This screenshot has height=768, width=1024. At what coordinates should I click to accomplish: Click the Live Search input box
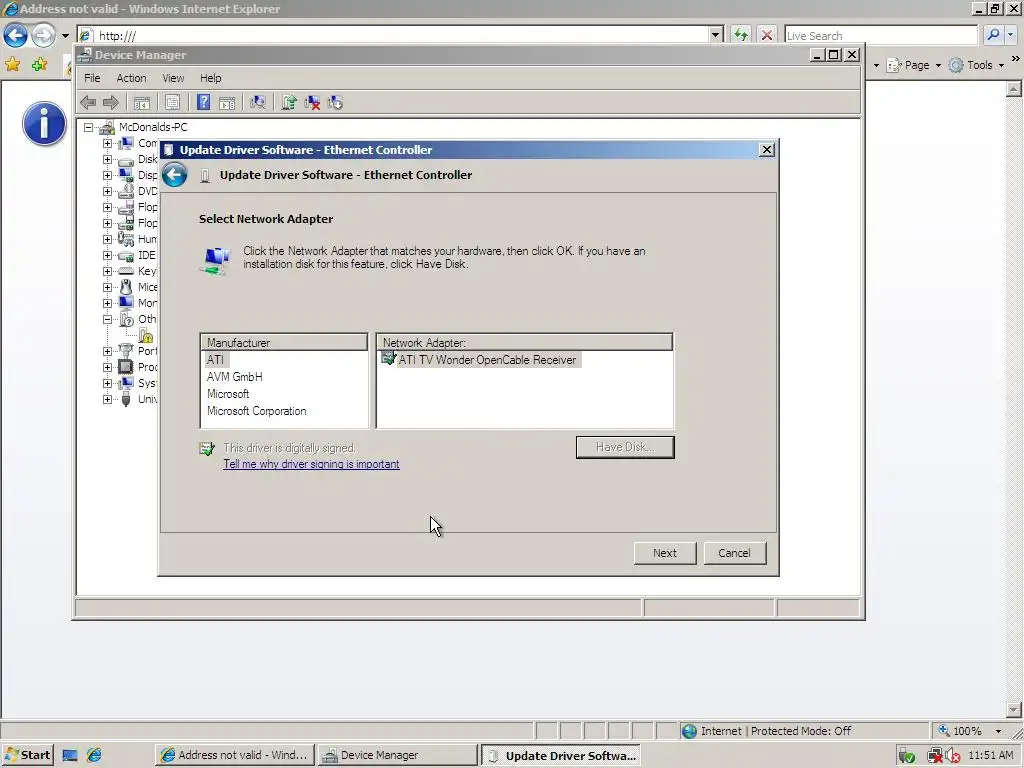880,35
